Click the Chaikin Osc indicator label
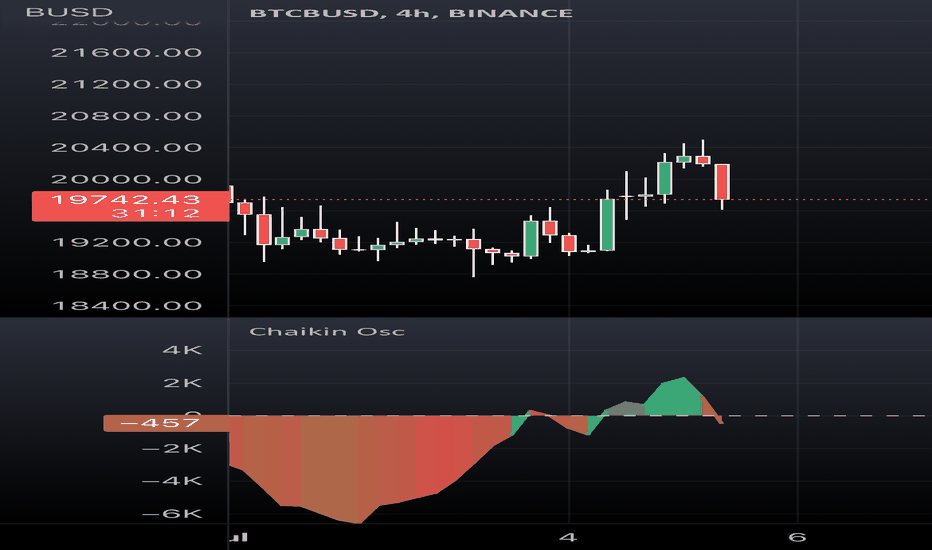This screenshot has height=550, width=932. [x=327, y=332]
